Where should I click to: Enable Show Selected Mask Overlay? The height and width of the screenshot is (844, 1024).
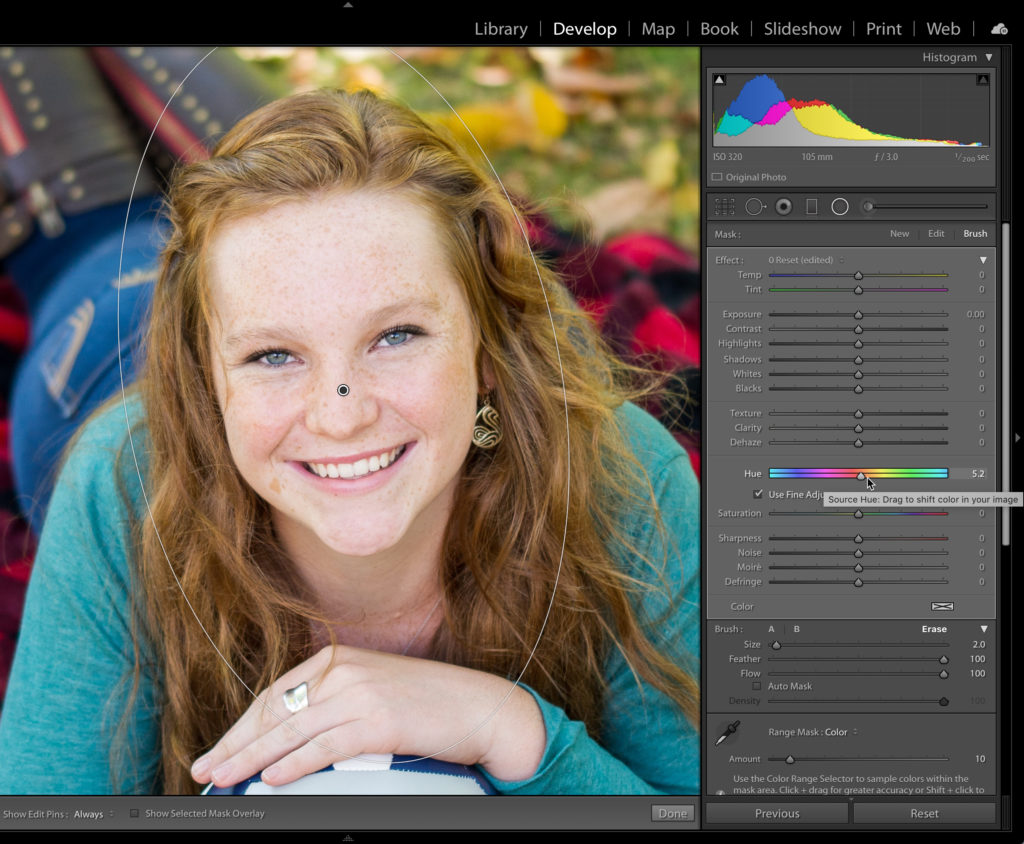[134, 813]
